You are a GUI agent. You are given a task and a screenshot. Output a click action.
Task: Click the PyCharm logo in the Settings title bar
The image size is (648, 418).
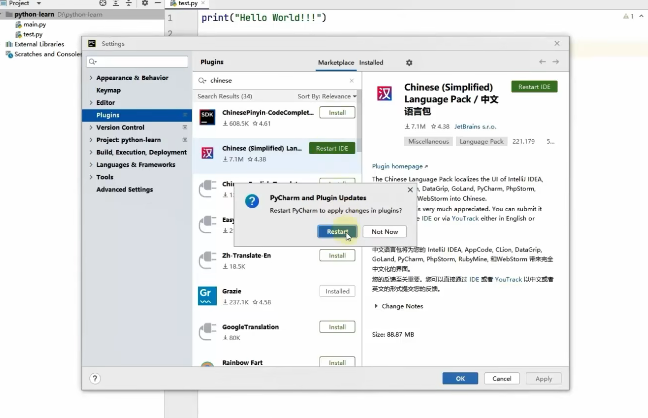tap(92, 43)
